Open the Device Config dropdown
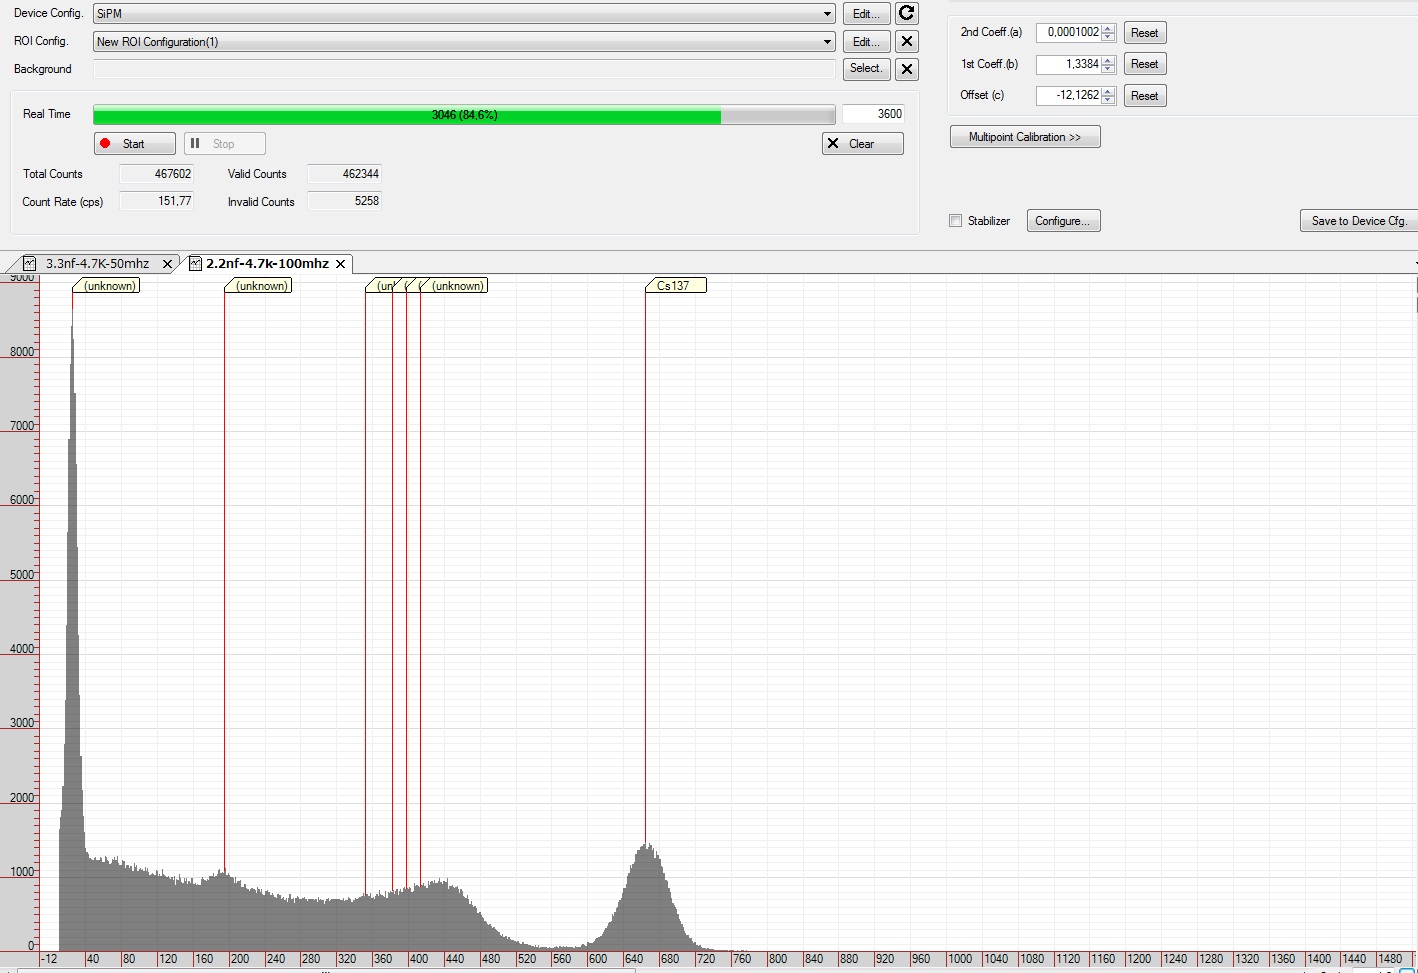 click(827, 14)
